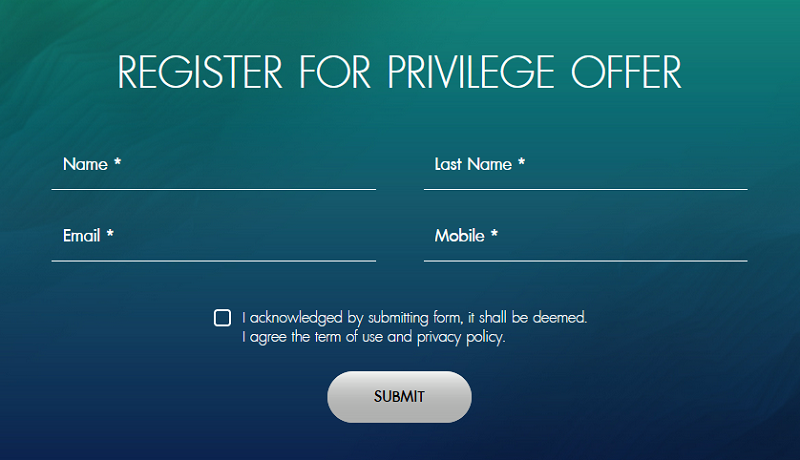Click the words 'privacy policy' in the agreement

click(x=461, y=338)
